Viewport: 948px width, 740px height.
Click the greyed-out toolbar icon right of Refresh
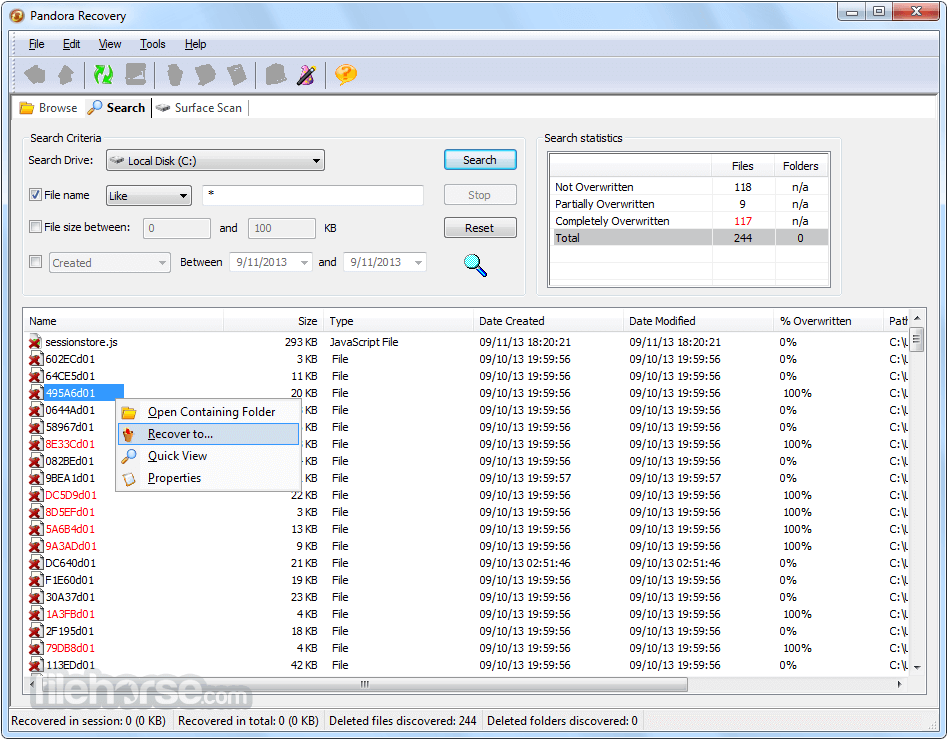[x=135, y=75]
